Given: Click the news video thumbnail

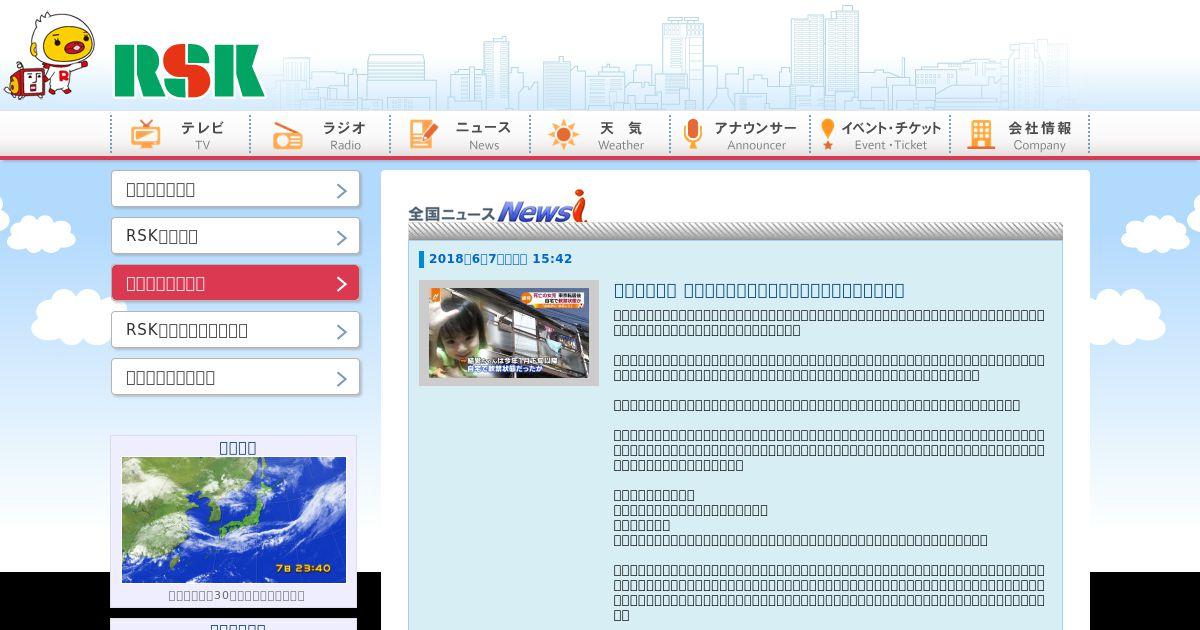Looking at the screenshot, I should (x=509, y=333).
